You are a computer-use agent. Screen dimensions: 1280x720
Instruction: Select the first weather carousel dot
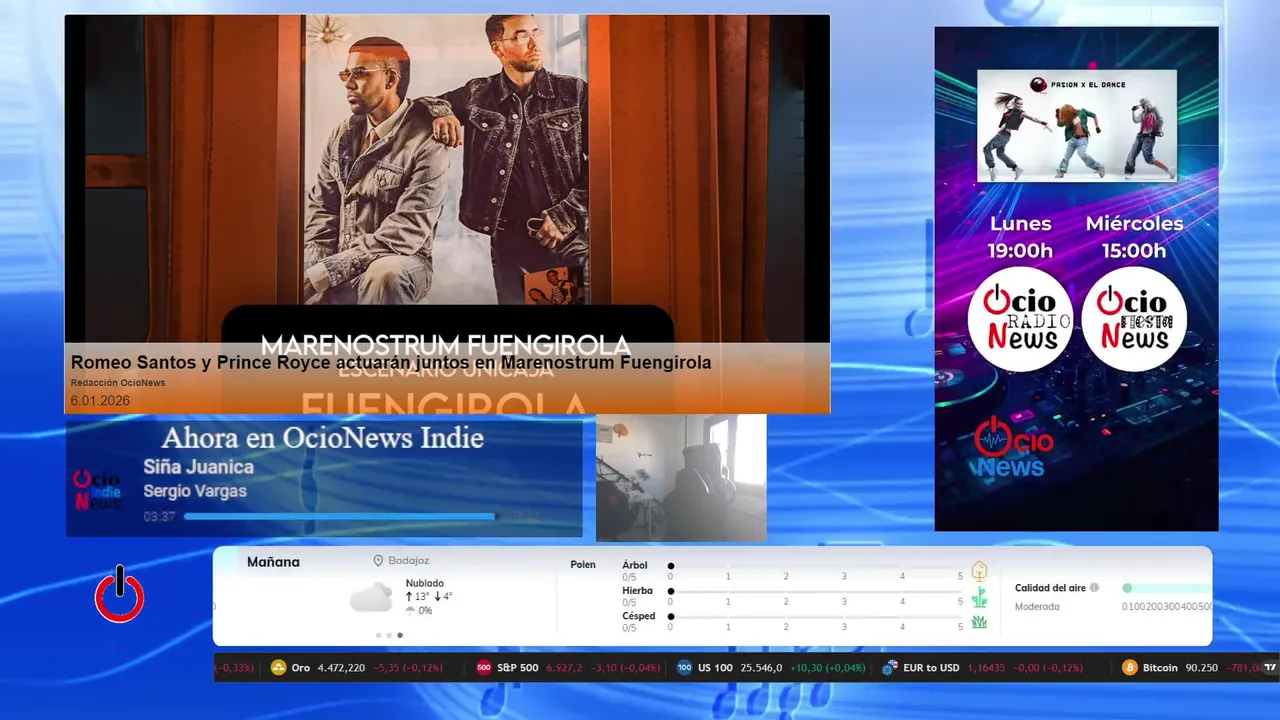378,635
